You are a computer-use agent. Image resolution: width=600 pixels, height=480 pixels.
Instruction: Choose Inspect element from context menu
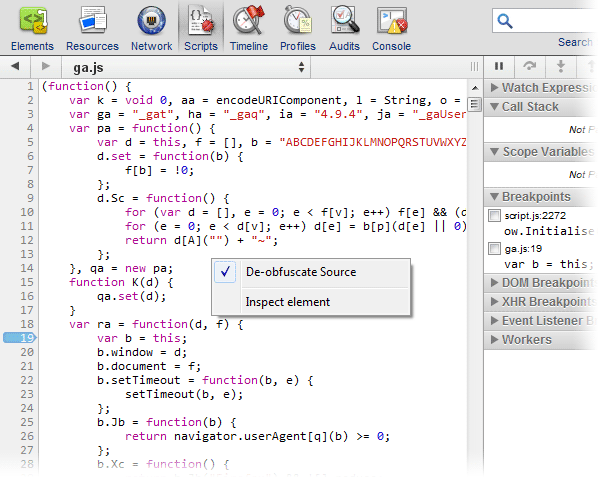(287, 302)
